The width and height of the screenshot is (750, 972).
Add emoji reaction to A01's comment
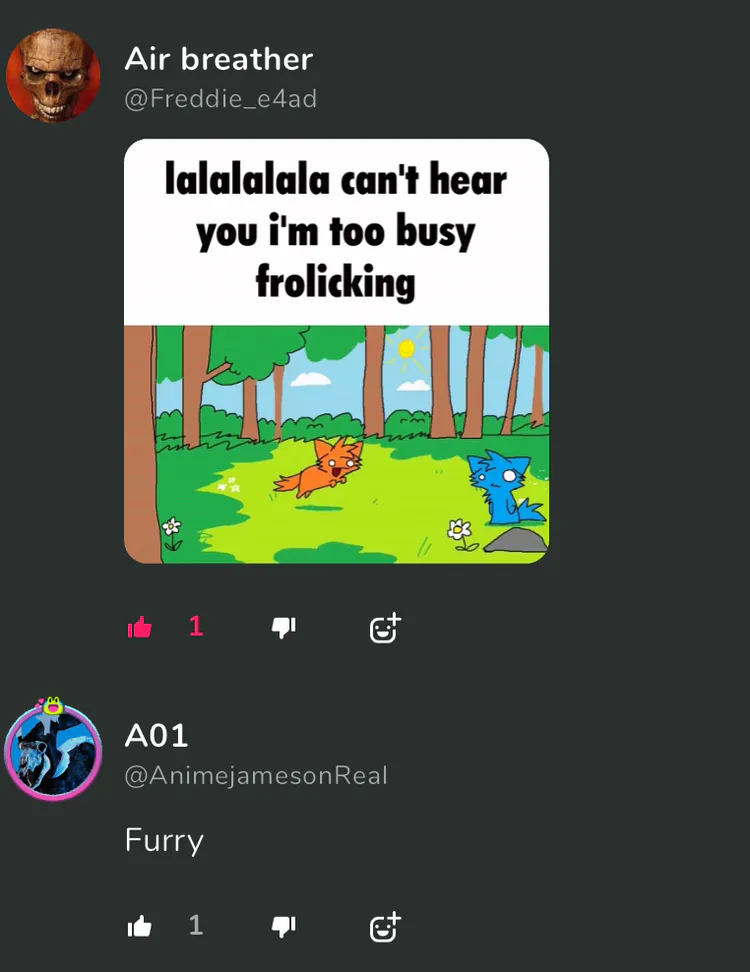point(385,927)
